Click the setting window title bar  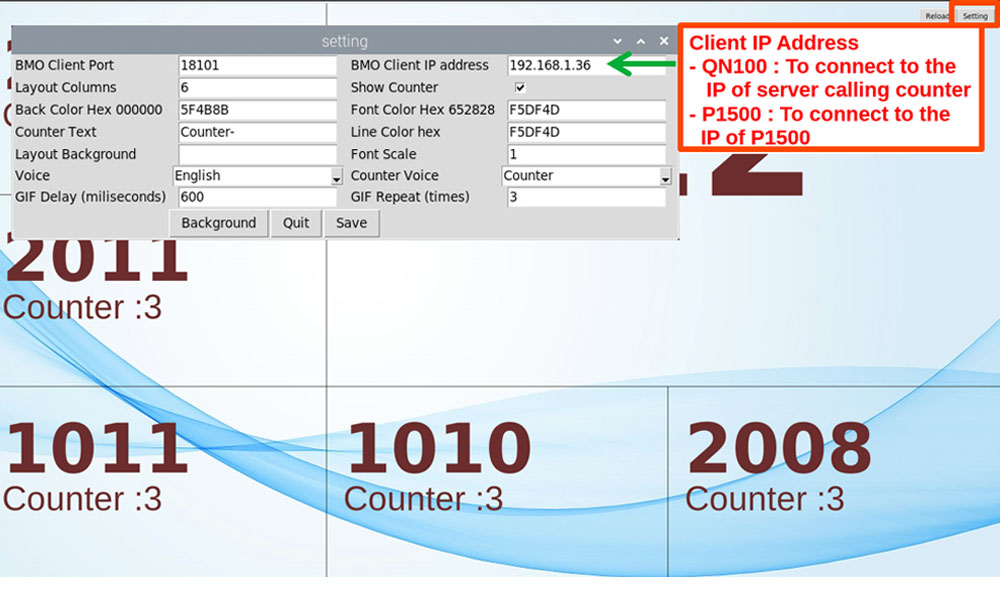coord(344,41)
